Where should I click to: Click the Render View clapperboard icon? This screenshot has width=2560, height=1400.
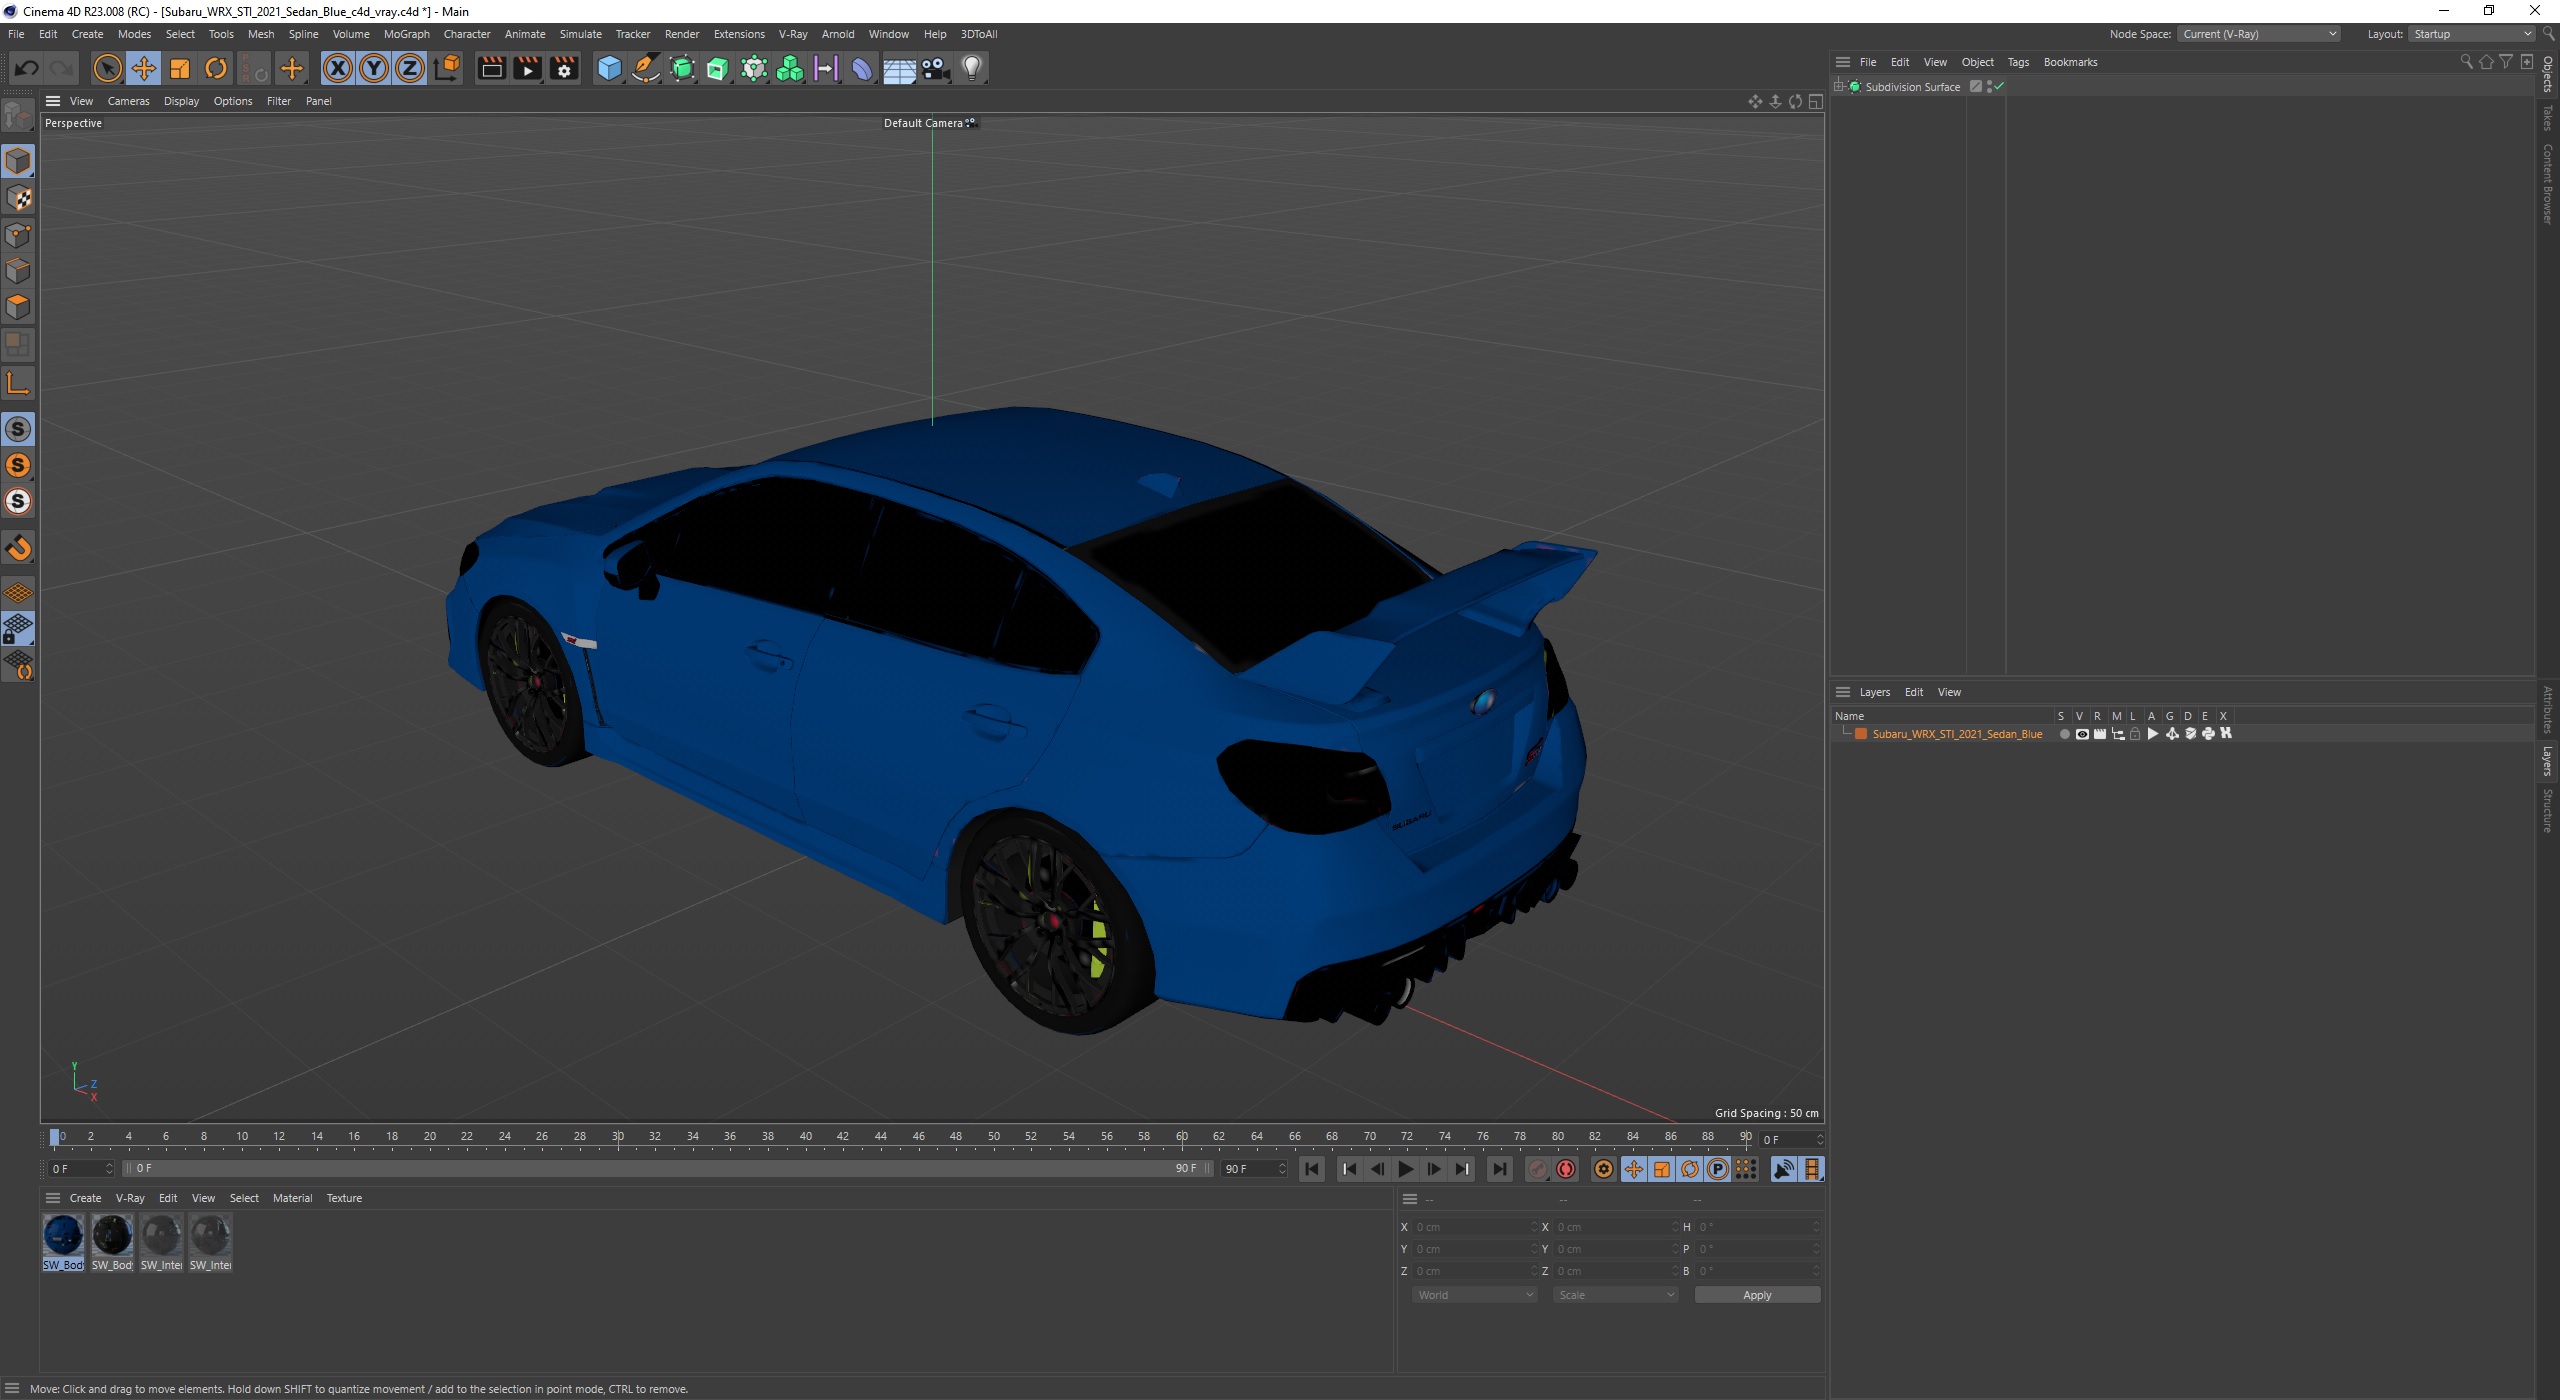[491, 68]
